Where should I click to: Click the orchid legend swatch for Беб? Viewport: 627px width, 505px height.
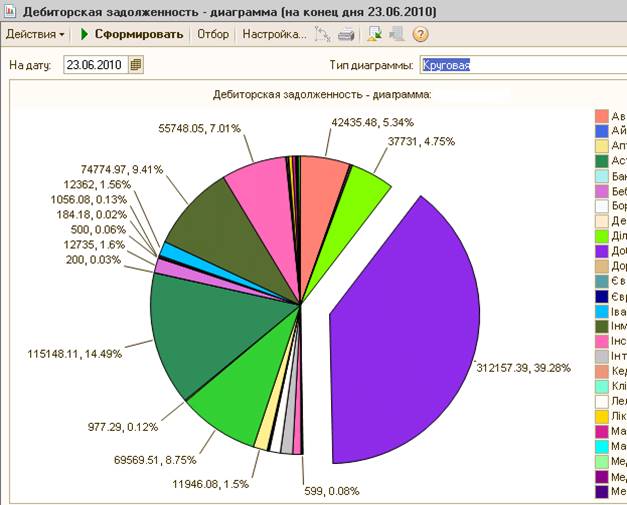click(x=602, y=191)
